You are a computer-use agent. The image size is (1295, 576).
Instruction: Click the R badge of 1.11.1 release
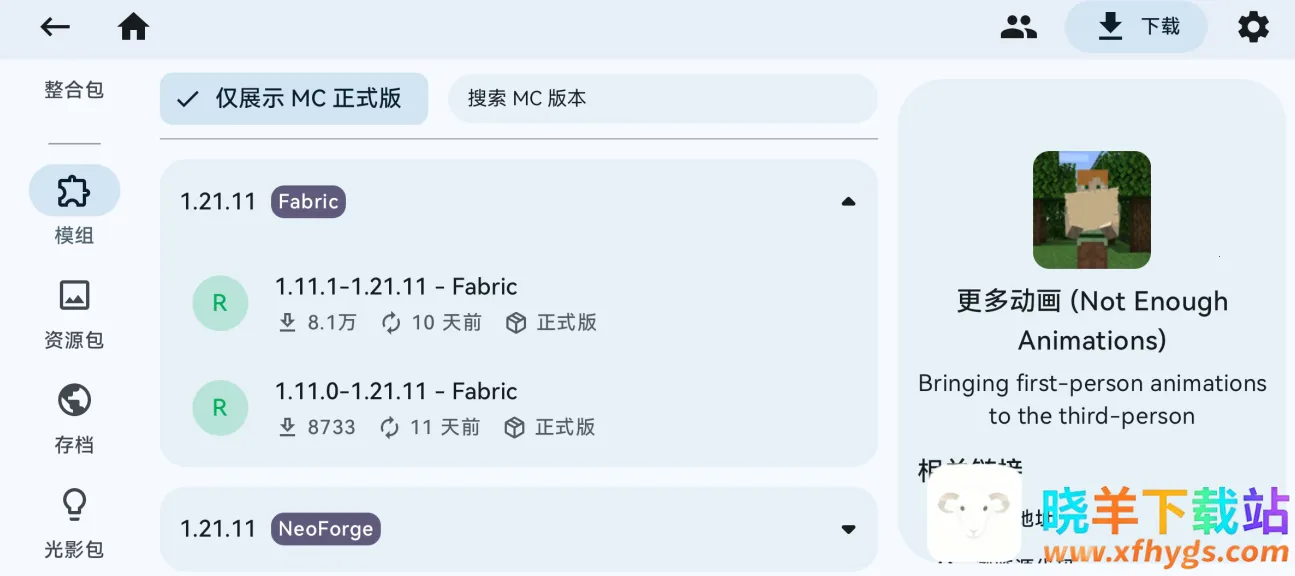click(x=220, y=303)
